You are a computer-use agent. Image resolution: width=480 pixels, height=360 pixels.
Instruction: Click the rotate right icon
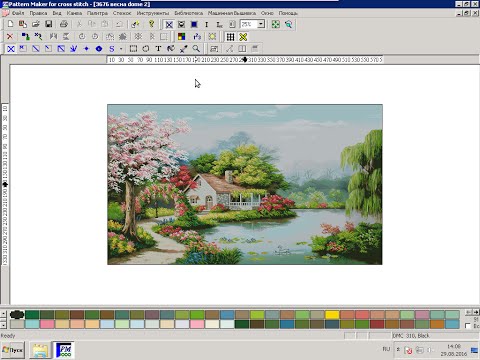[x=95, y=37]
